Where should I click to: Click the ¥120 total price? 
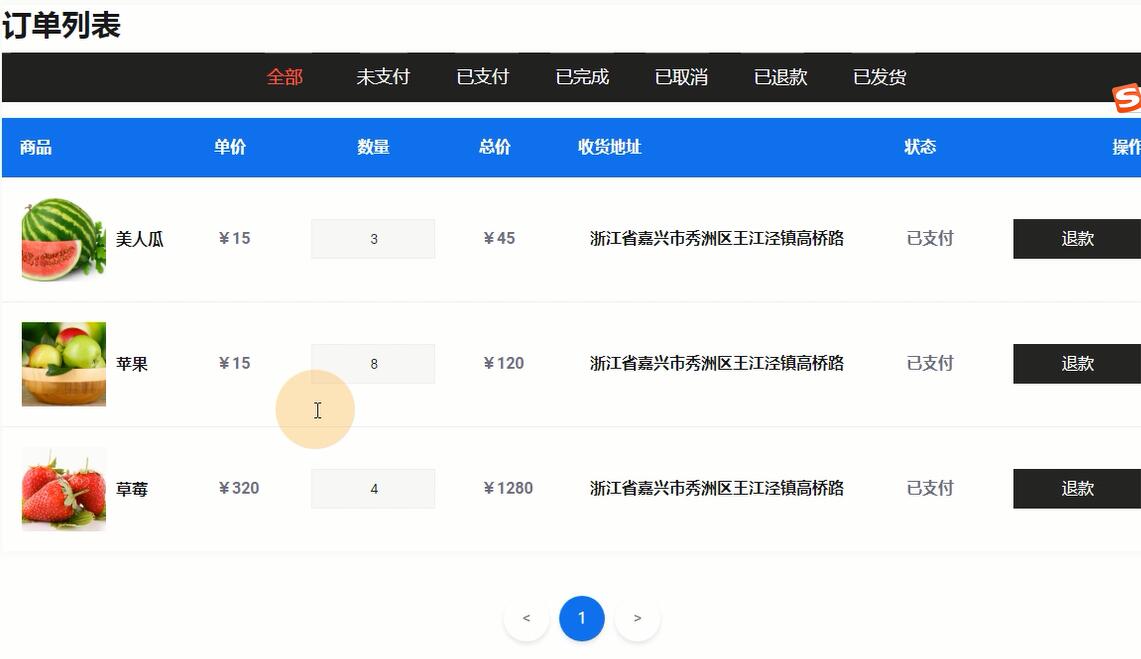click(x=504, y=364)
